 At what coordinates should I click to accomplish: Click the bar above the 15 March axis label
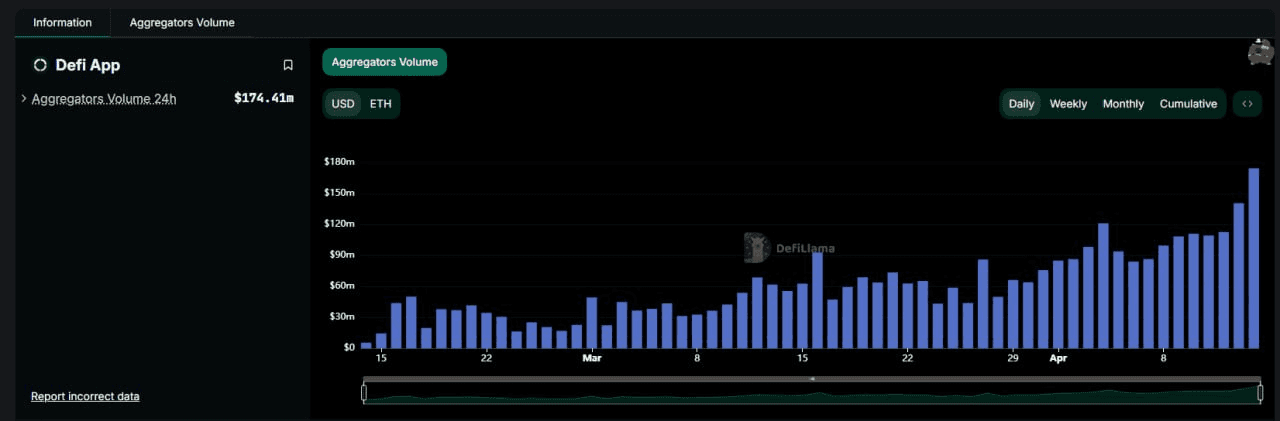tap(802, 315)
